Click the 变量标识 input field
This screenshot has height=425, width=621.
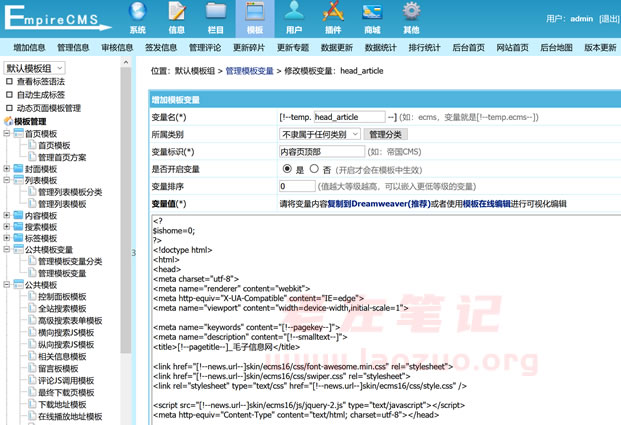pyautogui.click(x=320, y=151)
